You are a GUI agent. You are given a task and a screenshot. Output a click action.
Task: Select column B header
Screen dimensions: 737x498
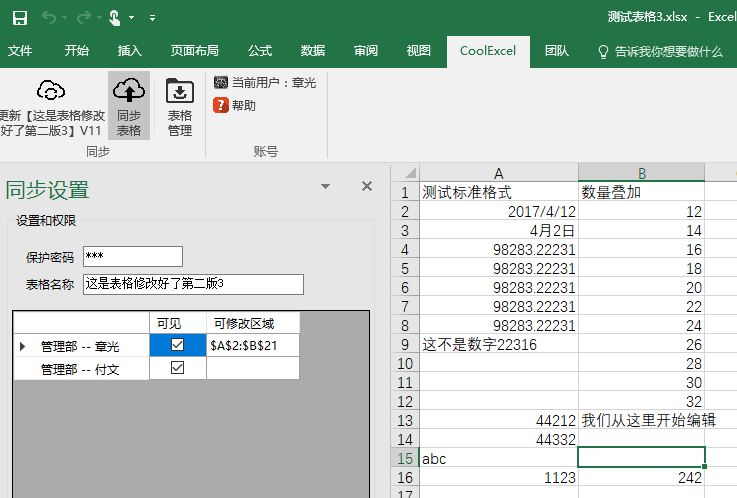pos(641,174)
